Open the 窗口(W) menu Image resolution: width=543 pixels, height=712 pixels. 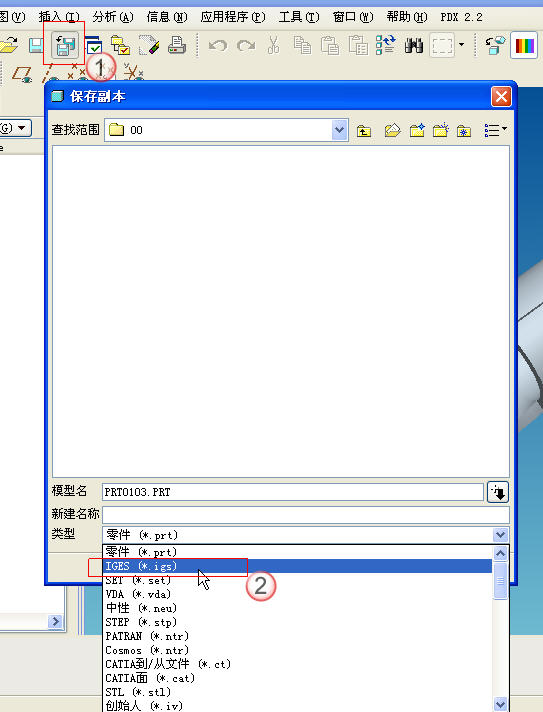(353, 17)
